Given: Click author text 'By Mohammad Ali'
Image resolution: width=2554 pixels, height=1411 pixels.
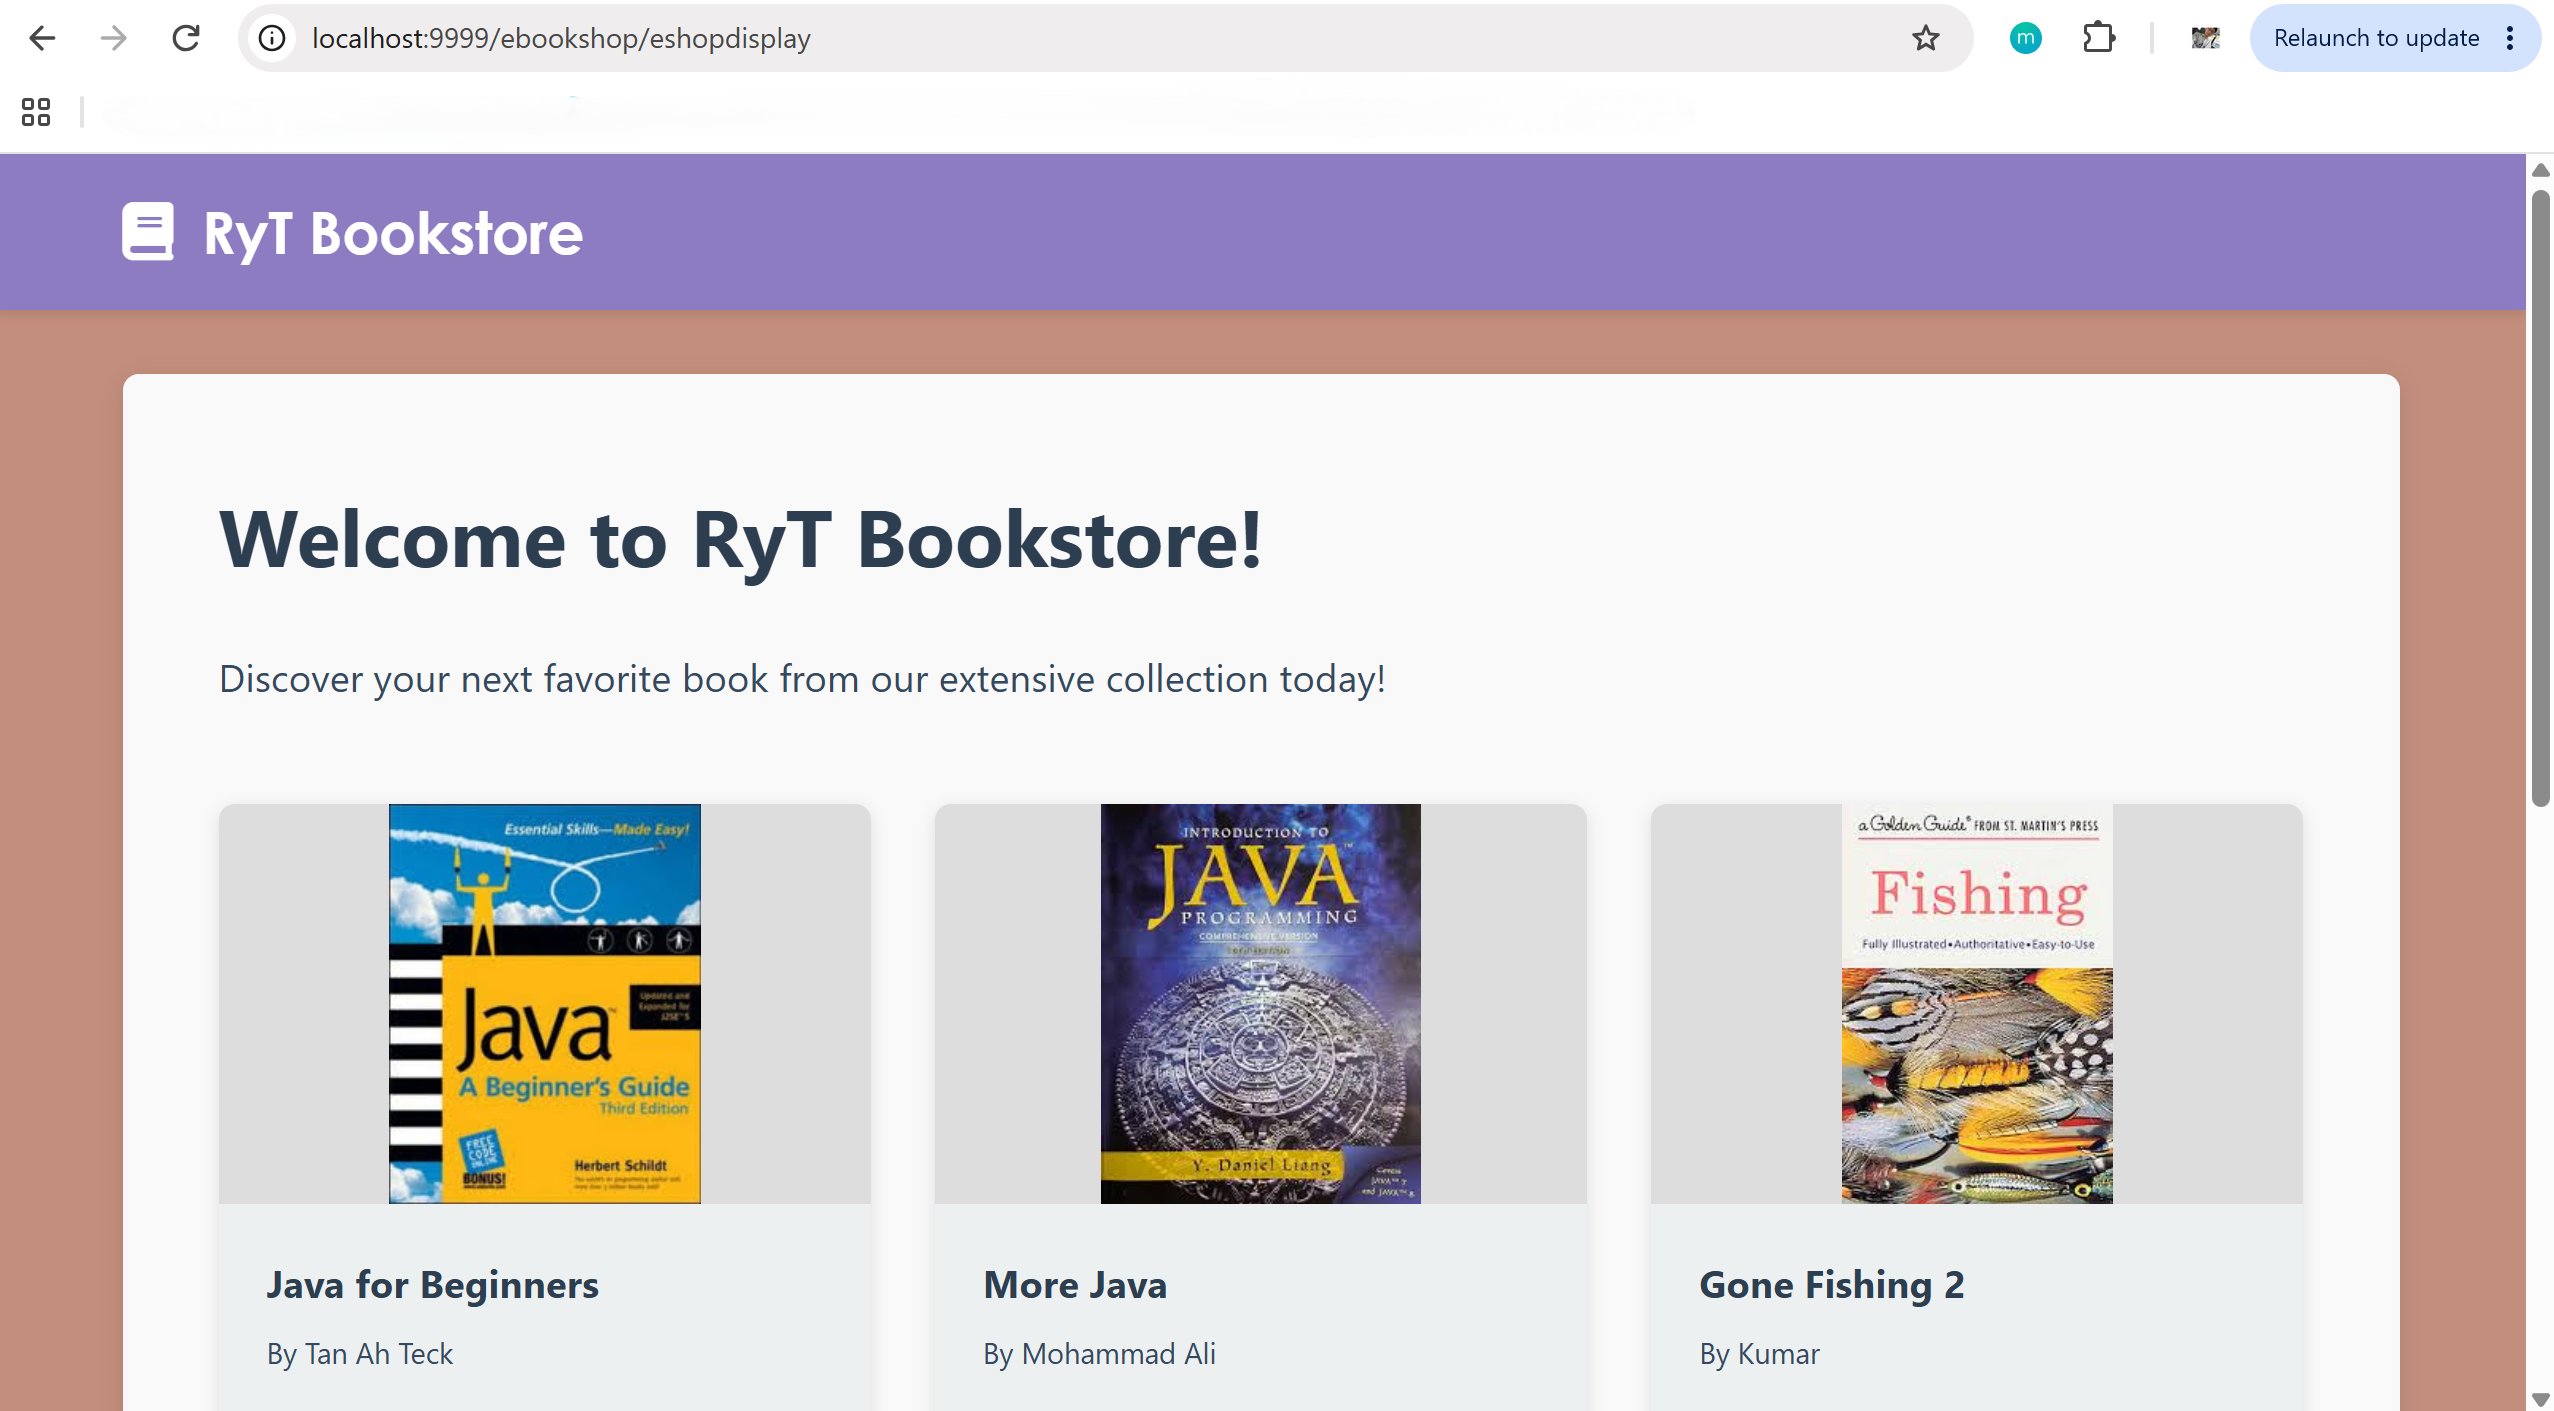Looking at the screenshot, I should (1099, 1353).
